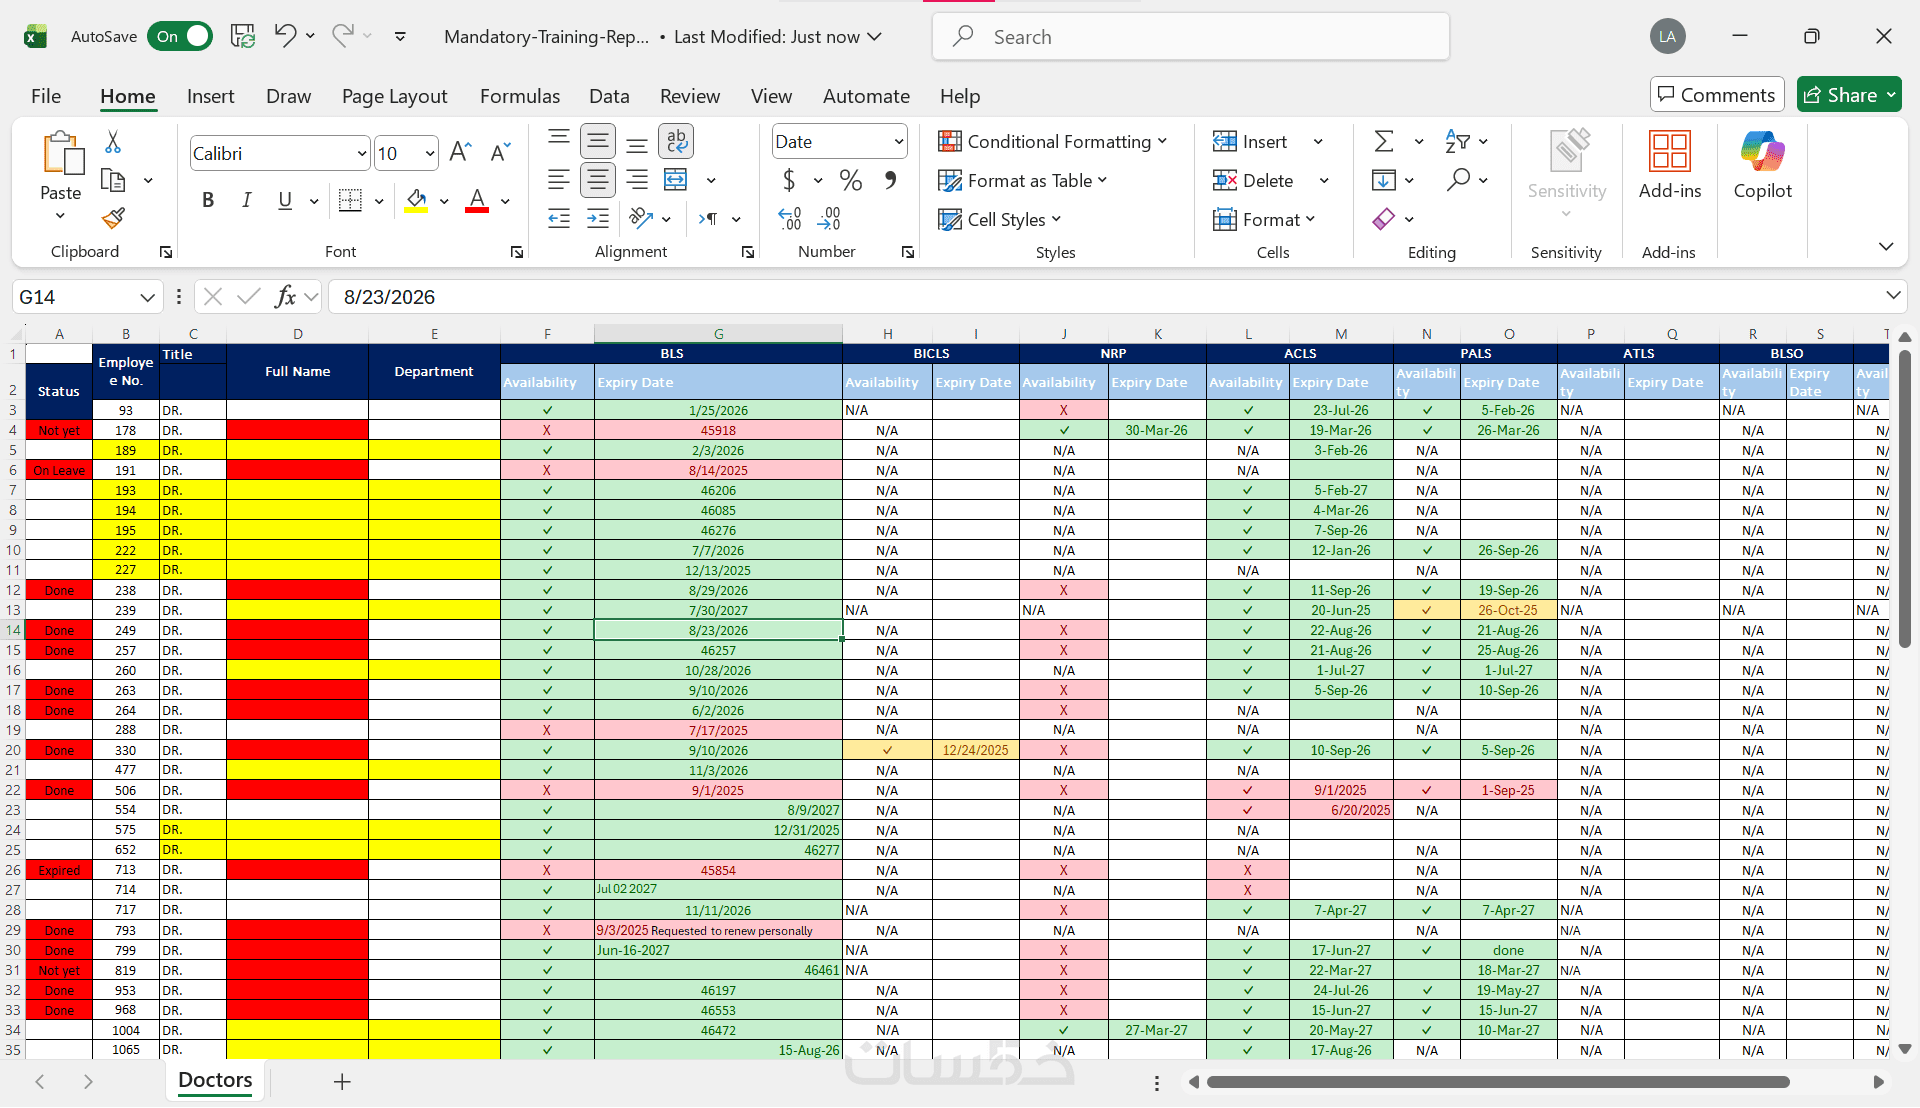Image resolution: width=1920 pixels, height=1108 pixels.
Task: Click the Borders icon
Action: click(x=350, y=200)
